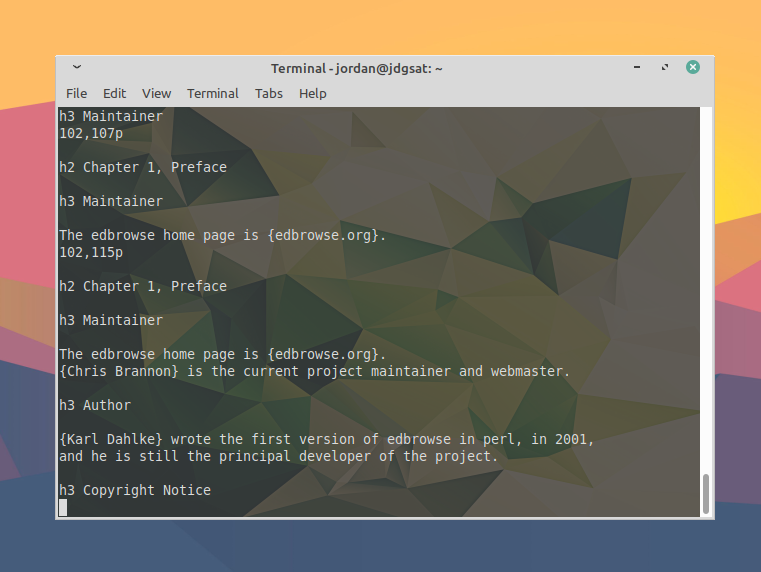Maximize the Terminal window

click(664, 68)
